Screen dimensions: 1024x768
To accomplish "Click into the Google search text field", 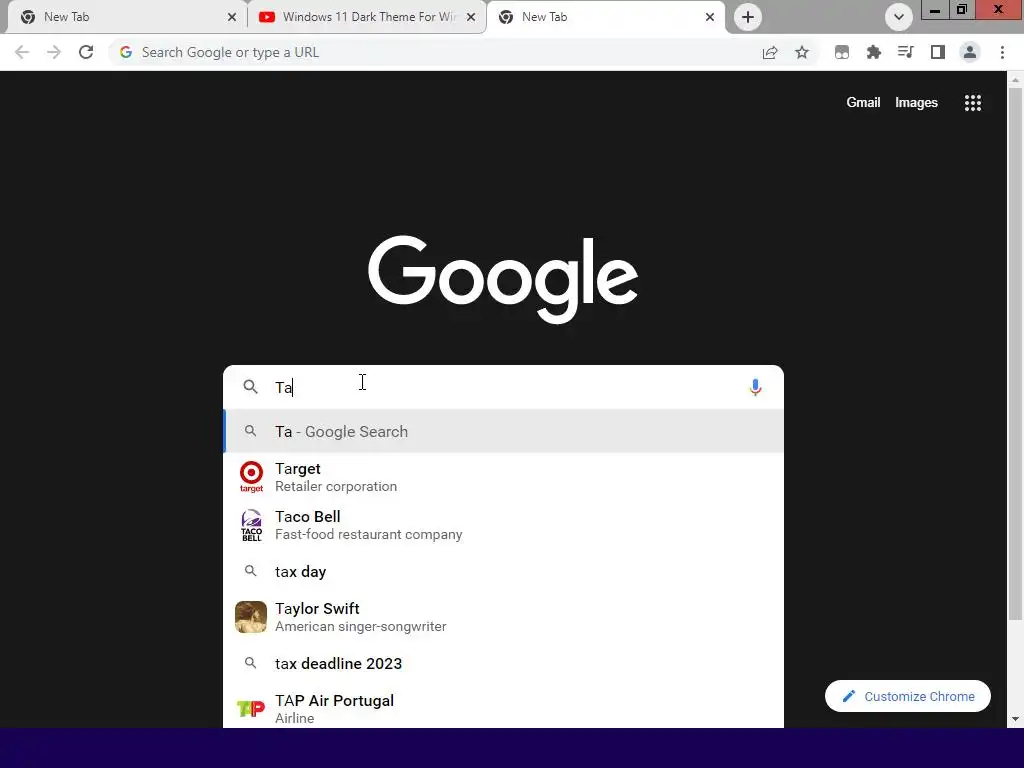I will tap(503, 387).
